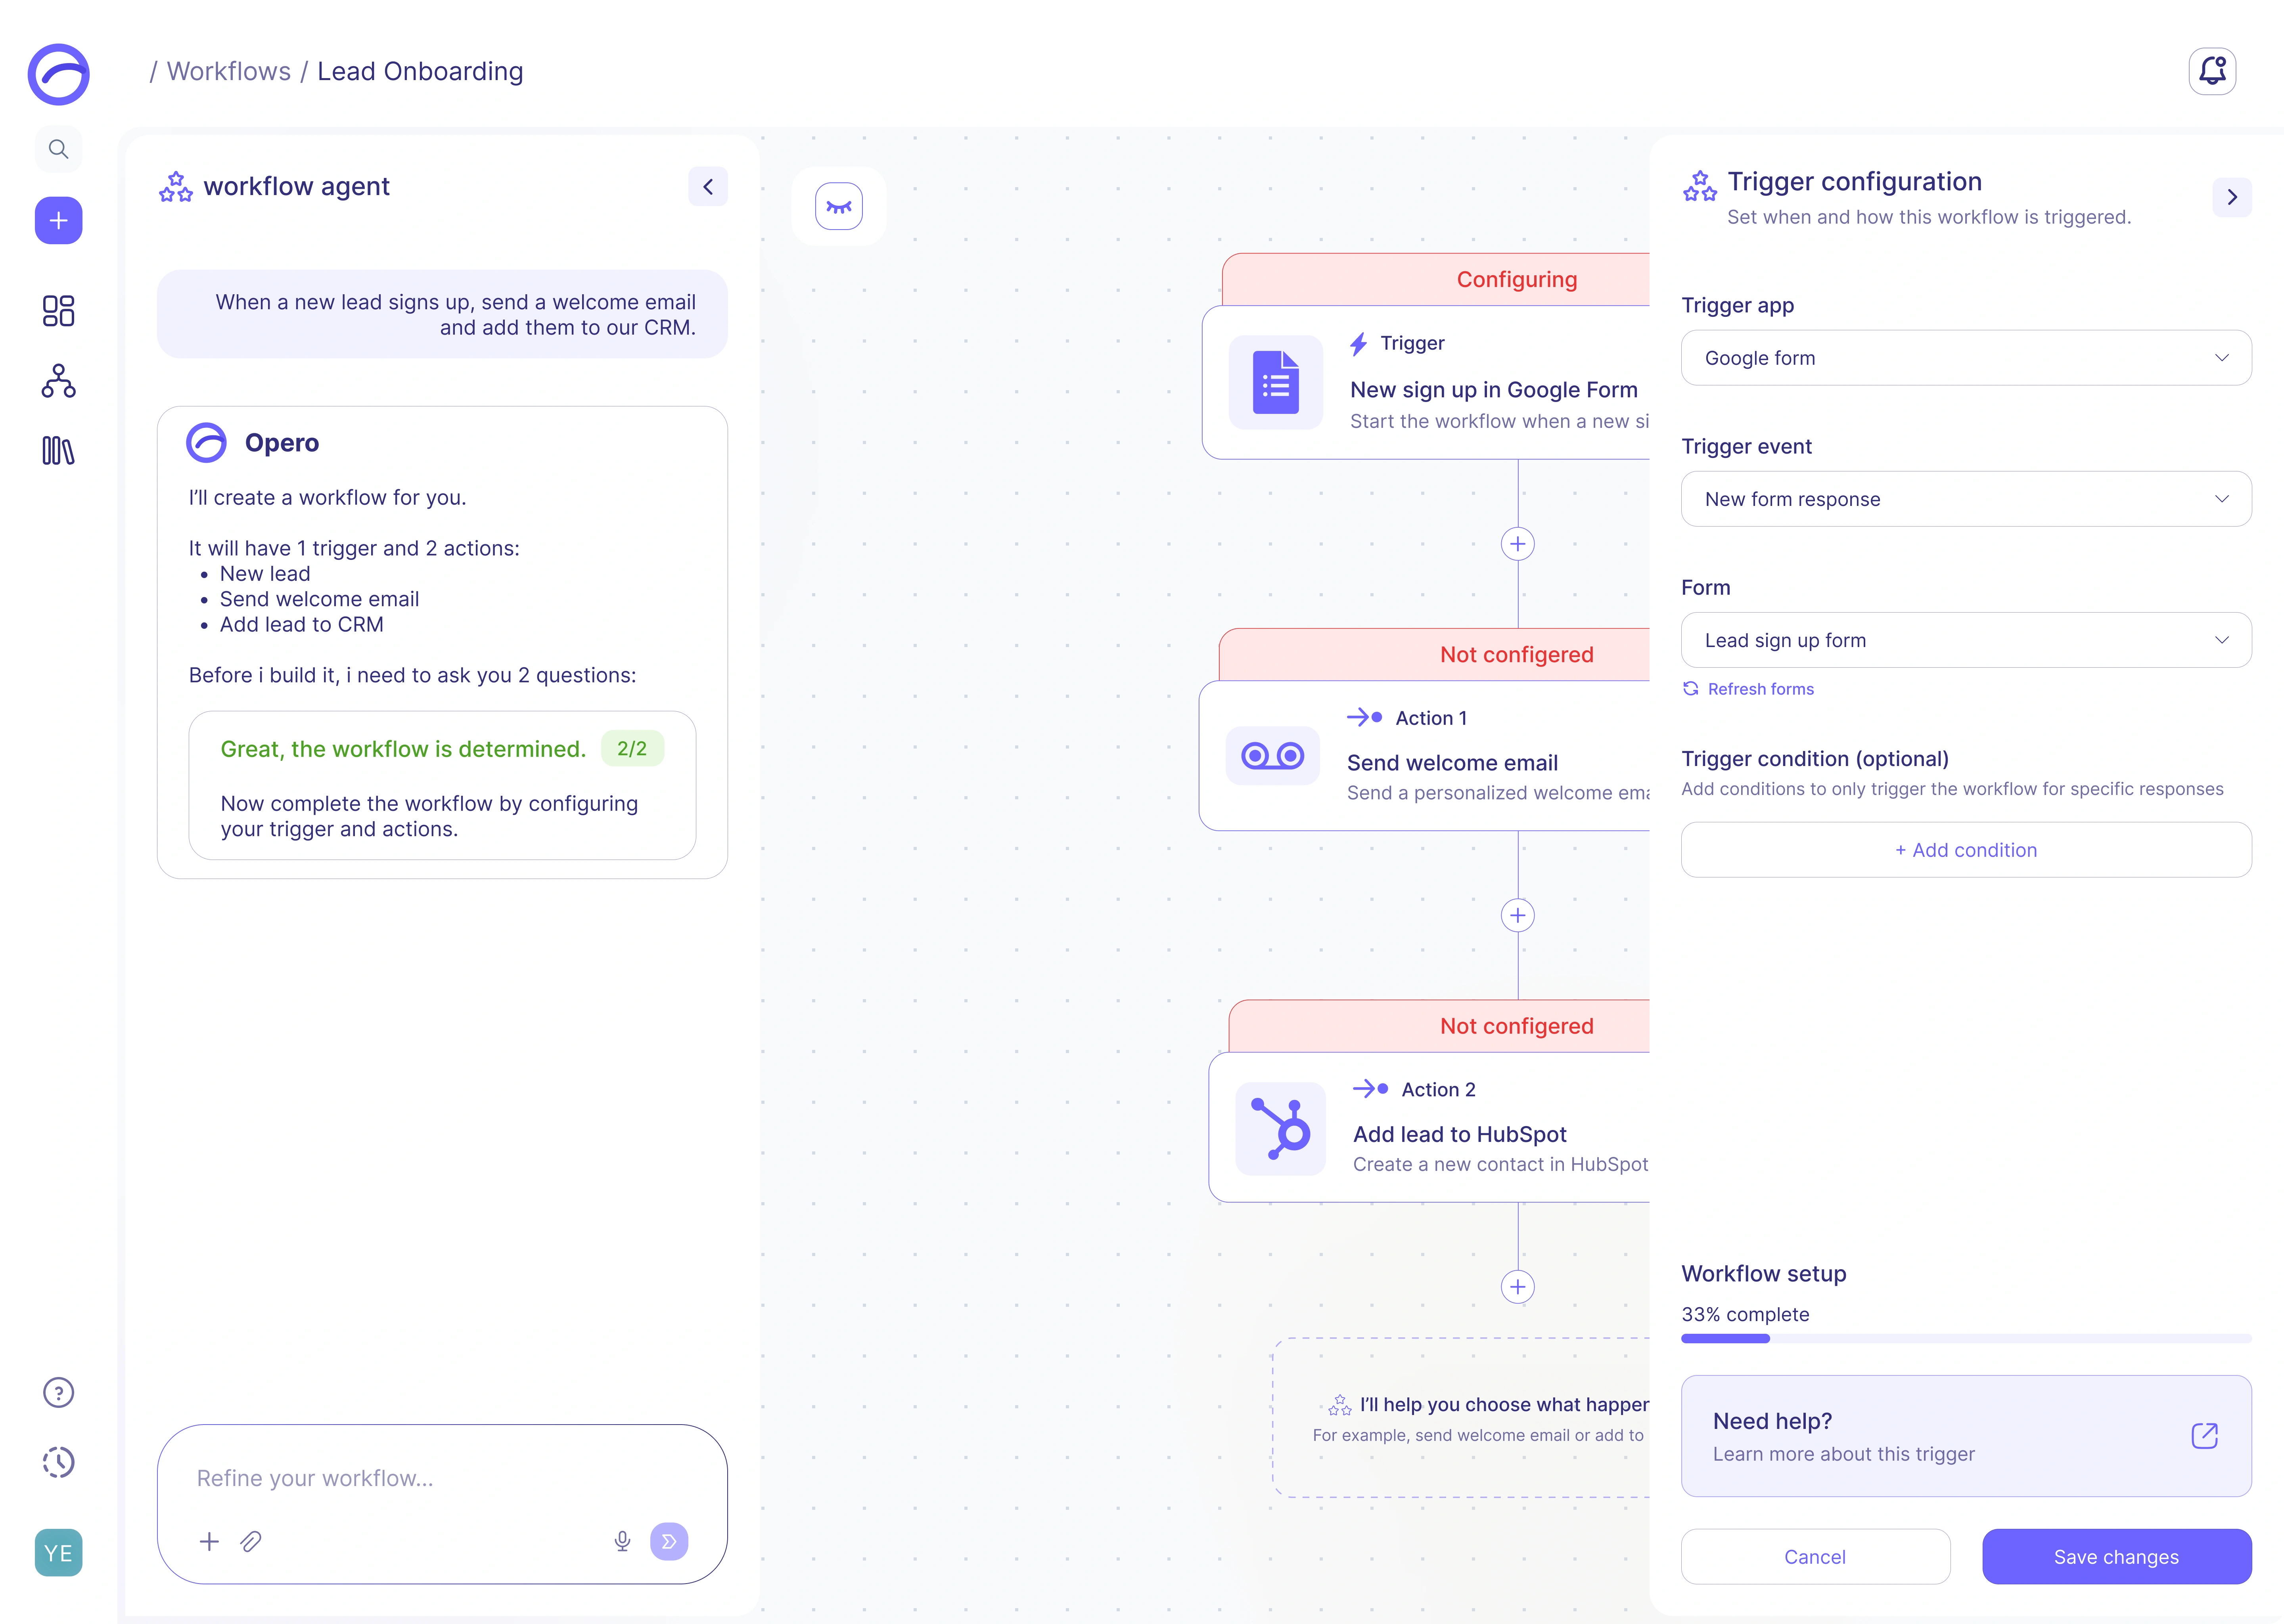2284x1624 pixels.
Task: Select the Send welcome email node
Action: (x=1424, y=756)
